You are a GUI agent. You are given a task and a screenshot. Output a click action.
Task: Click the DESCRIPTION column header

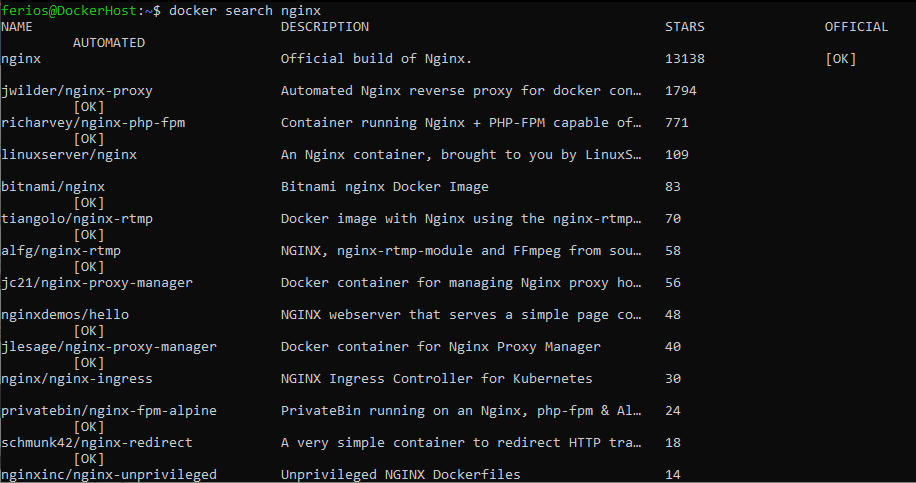(325, 27)
